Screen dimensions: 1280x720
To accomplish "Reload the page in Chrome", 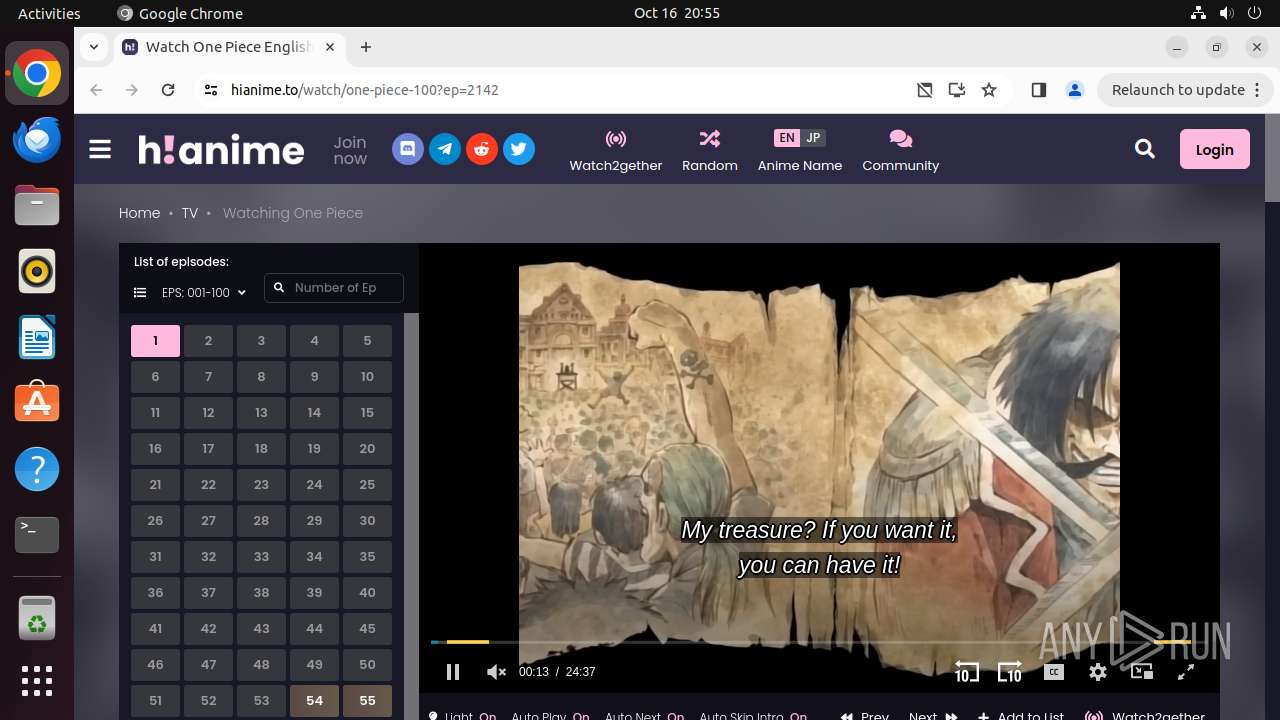I will tap(168, 90).
